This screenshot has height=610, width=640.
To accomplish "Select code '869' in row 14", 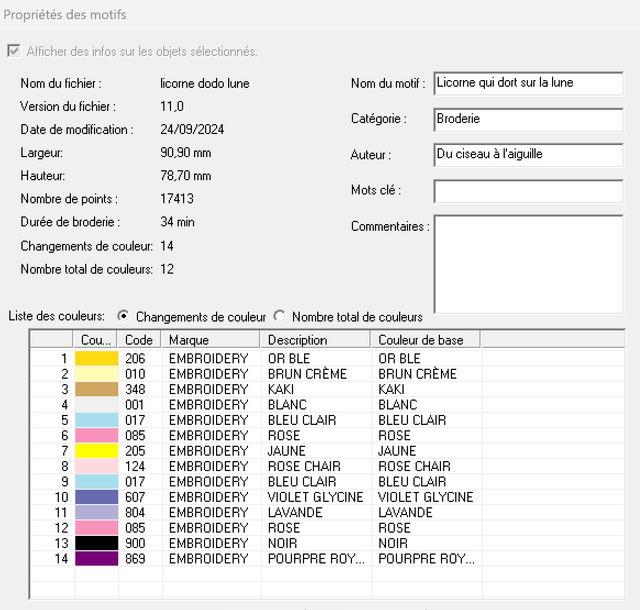I will (x=135, y=559).
